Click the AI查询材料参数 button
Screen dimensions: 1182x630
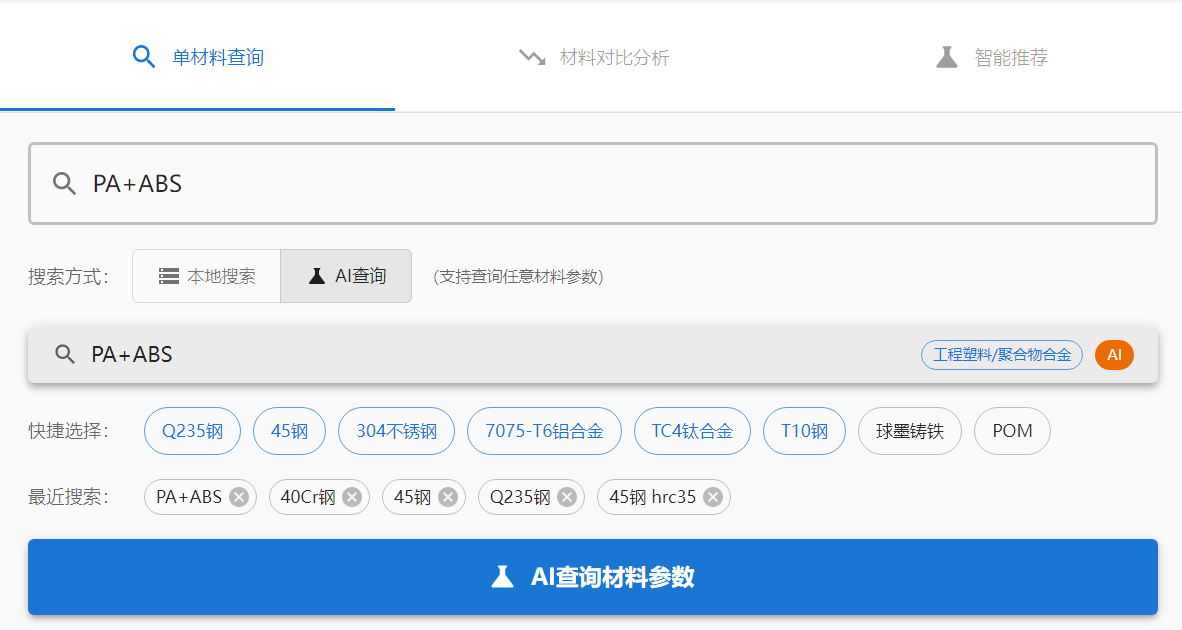[593, 577]
